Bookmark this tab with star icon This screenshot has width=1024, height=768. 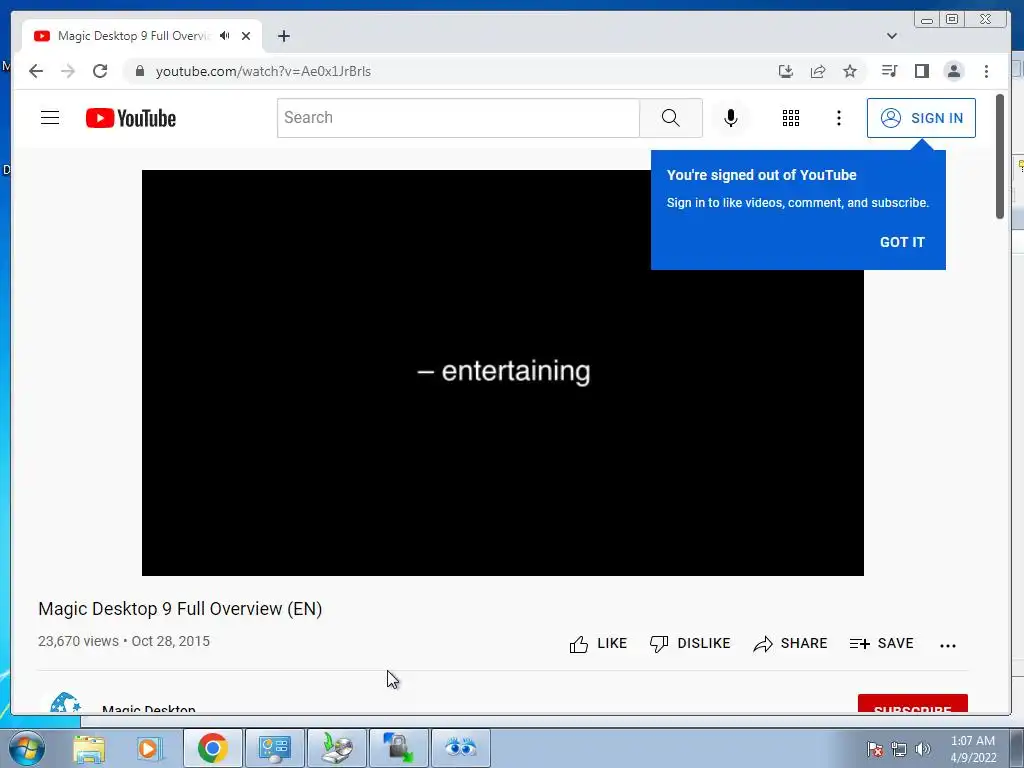pos(850,71)
